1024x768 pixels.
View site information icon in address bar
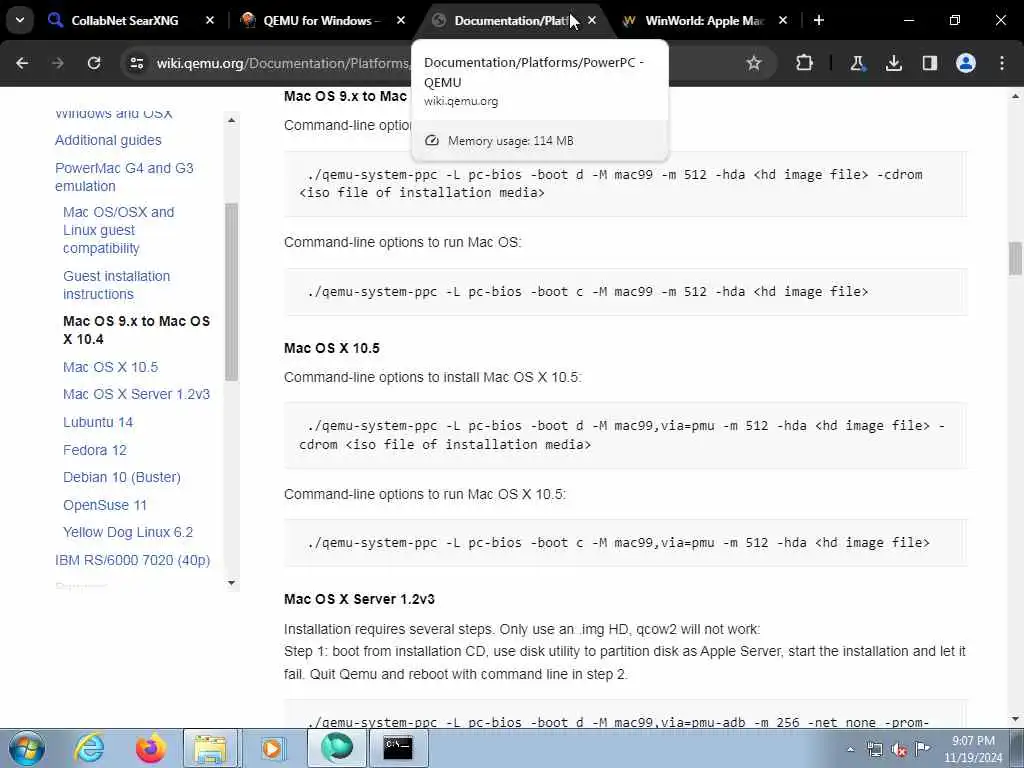pyautogui.click(x=136, y=63)
